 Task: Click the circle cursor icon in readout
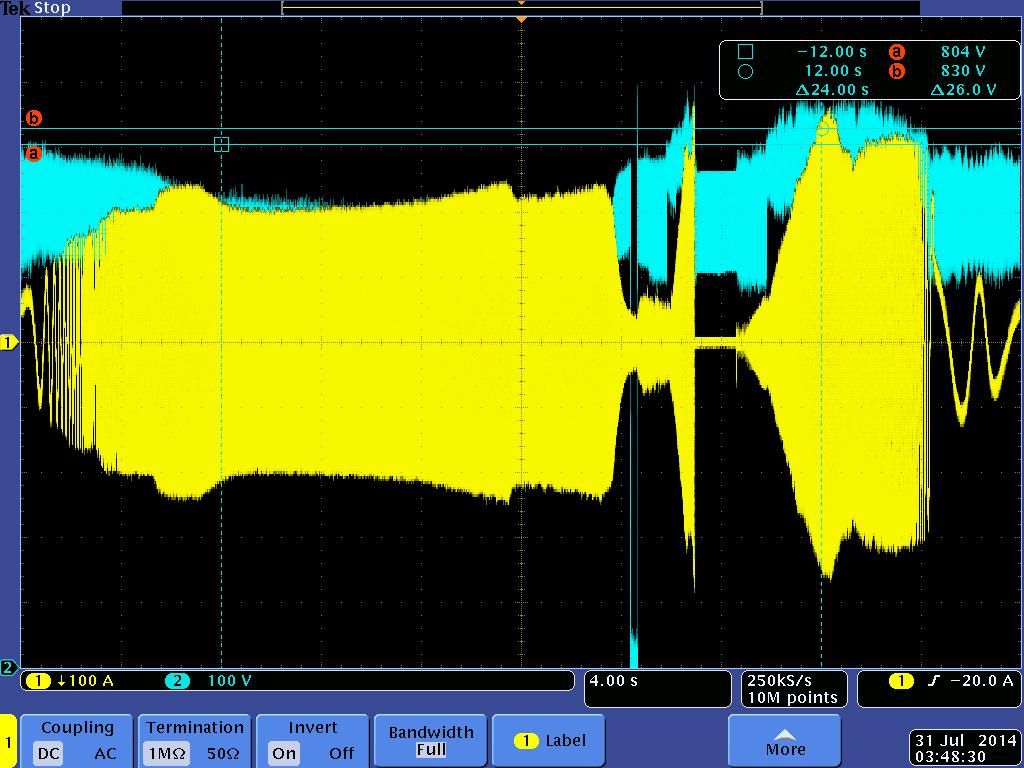click(745, 71)
